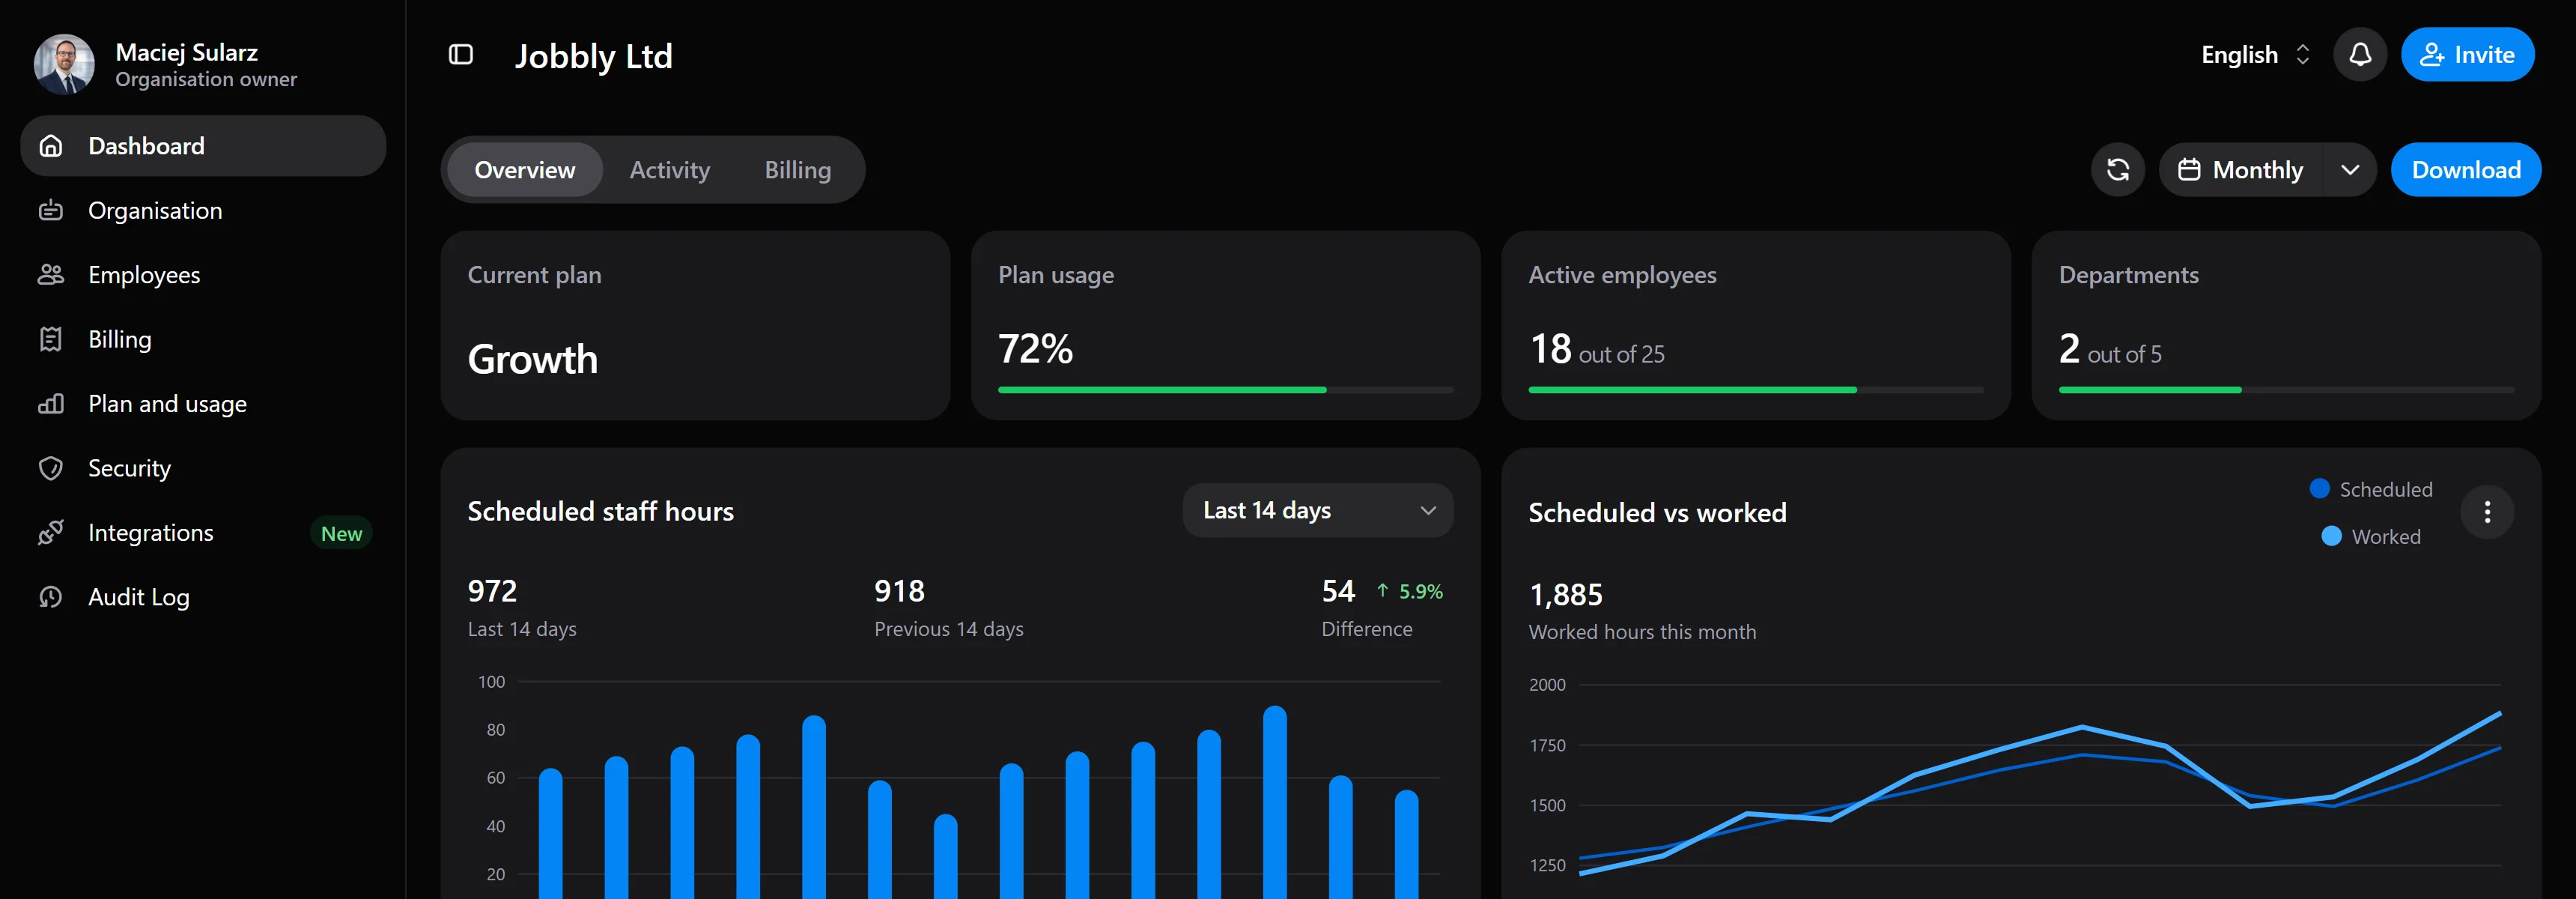
Task: Click the 5.9% increase indicator
Action: [x=1409, y=592]
